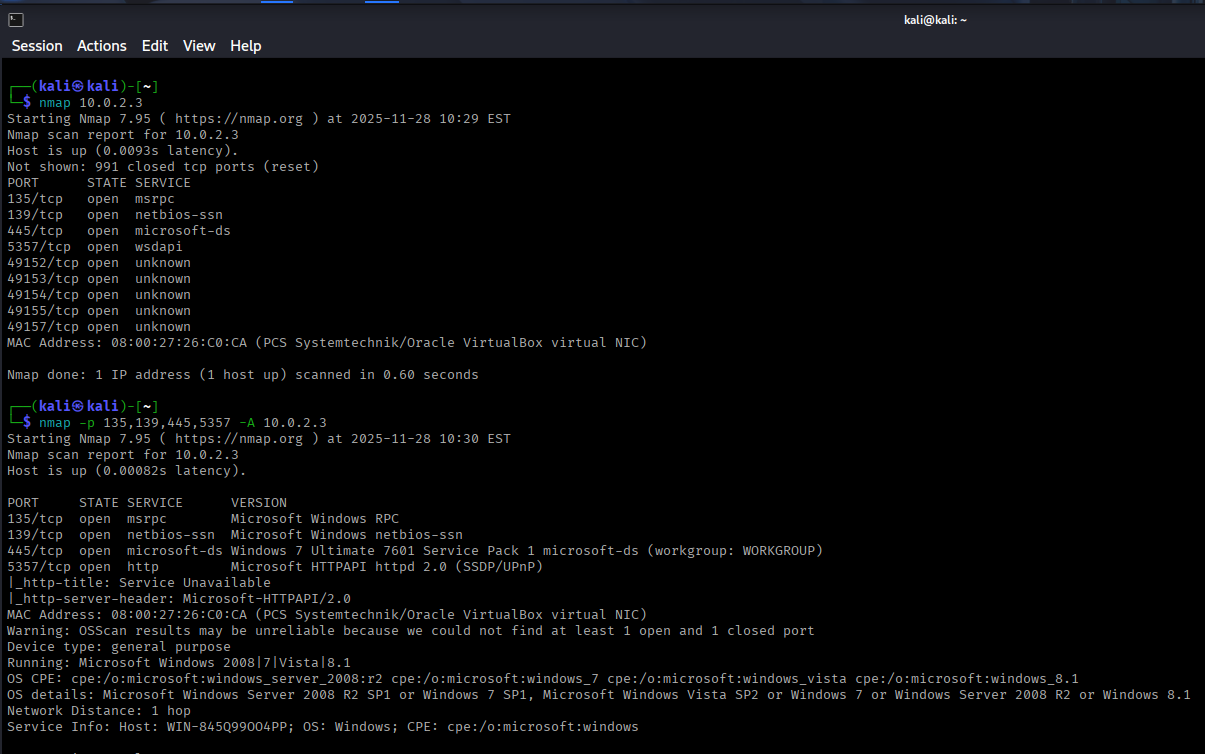The height and width of the screenshot is (754, 1205).
Task: Click the "(workgroup: WORKGROUP)" text
Action: 735,551
